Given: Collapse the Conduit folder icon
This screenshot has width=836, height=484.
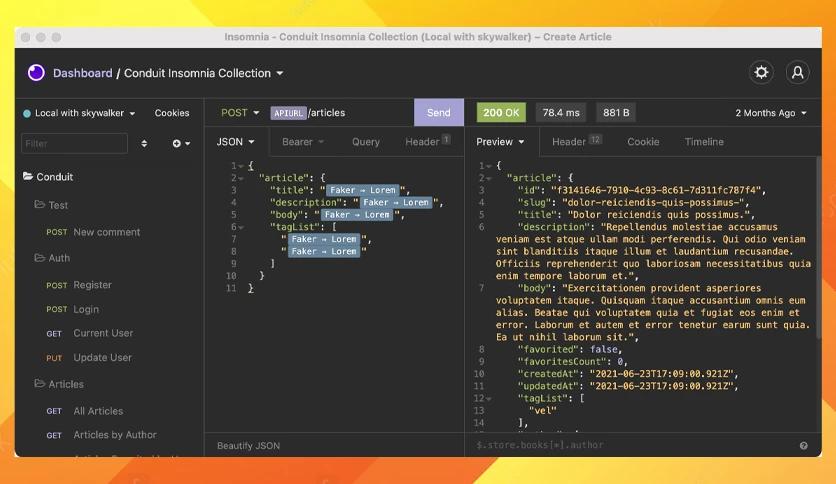Looking at the screenshot, I should [28, 176].
